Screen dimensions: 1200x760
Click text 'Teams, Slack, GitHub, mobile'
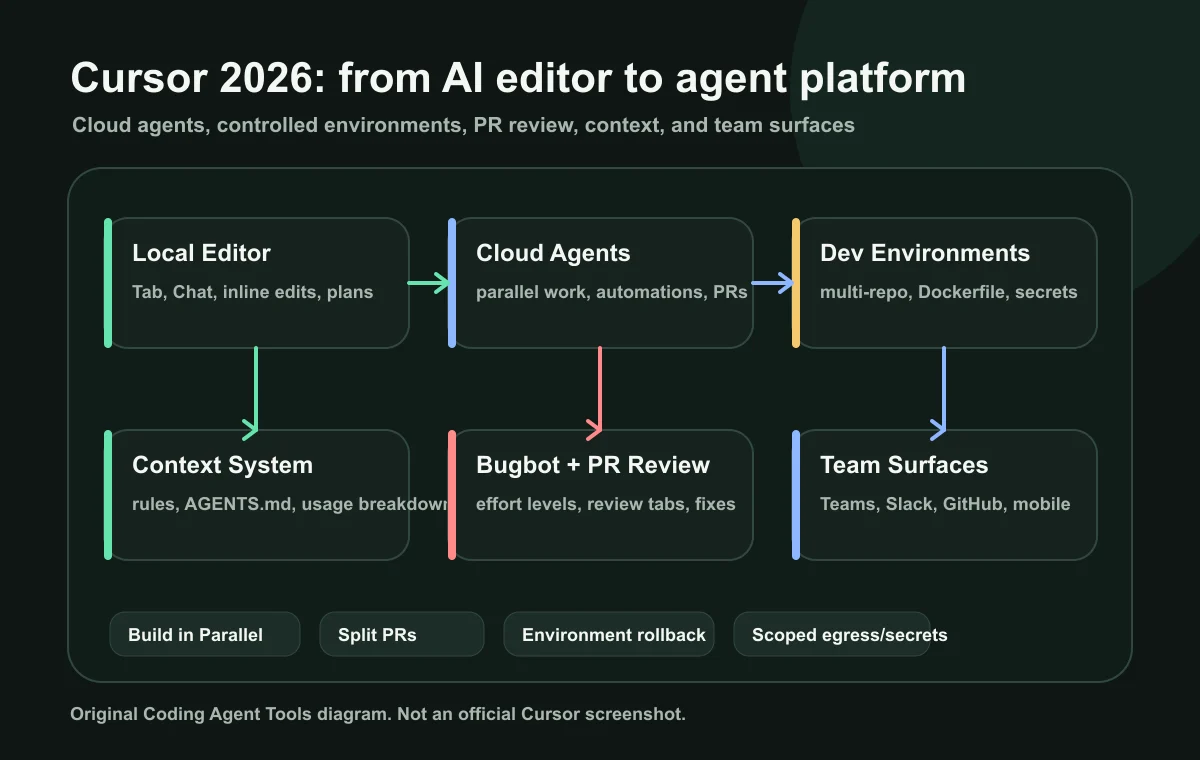click(945, 504)
